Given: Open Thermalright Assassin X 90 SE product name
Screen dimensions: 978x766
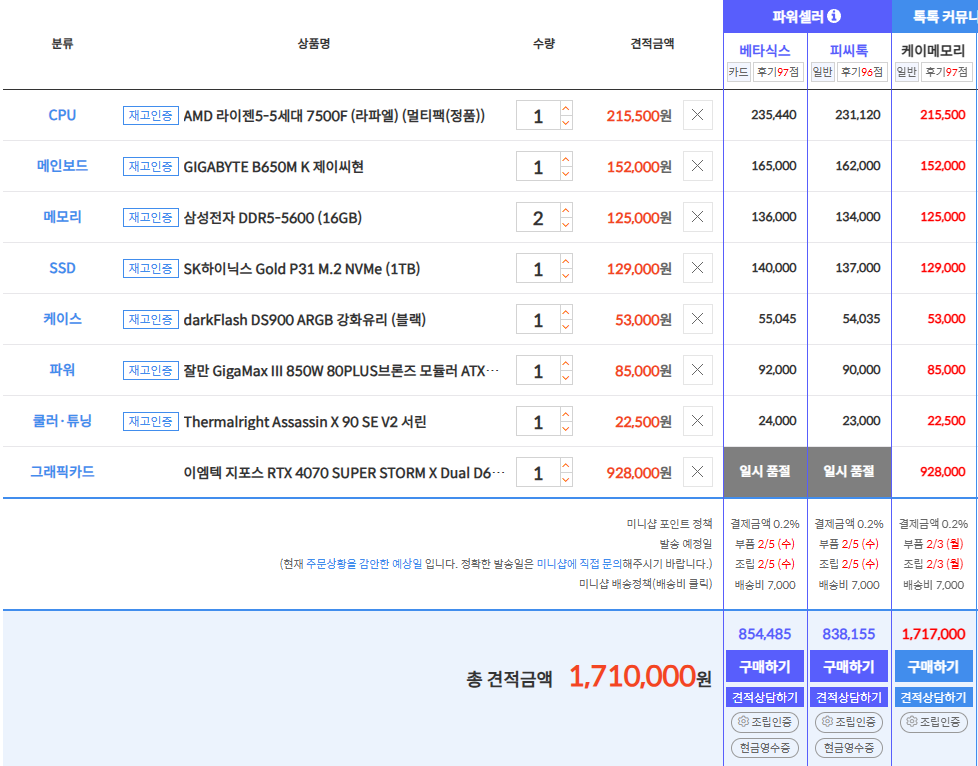Looking at the screenshot, I should [305, 422].
